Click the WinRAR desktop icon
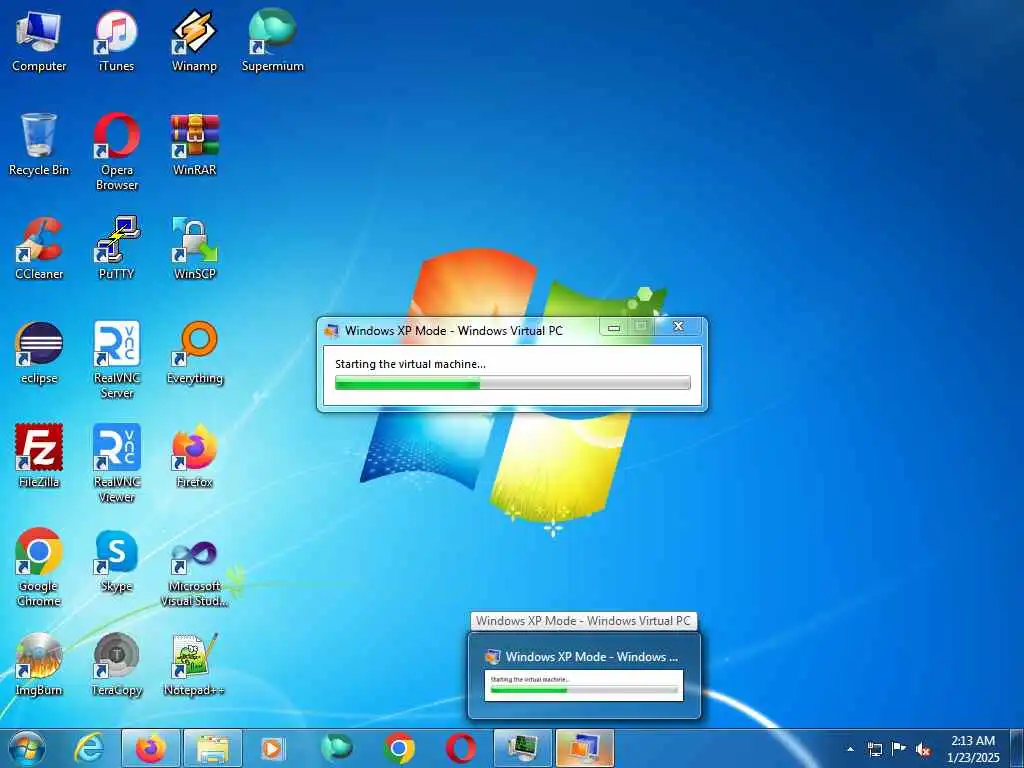 click(194, 145)
